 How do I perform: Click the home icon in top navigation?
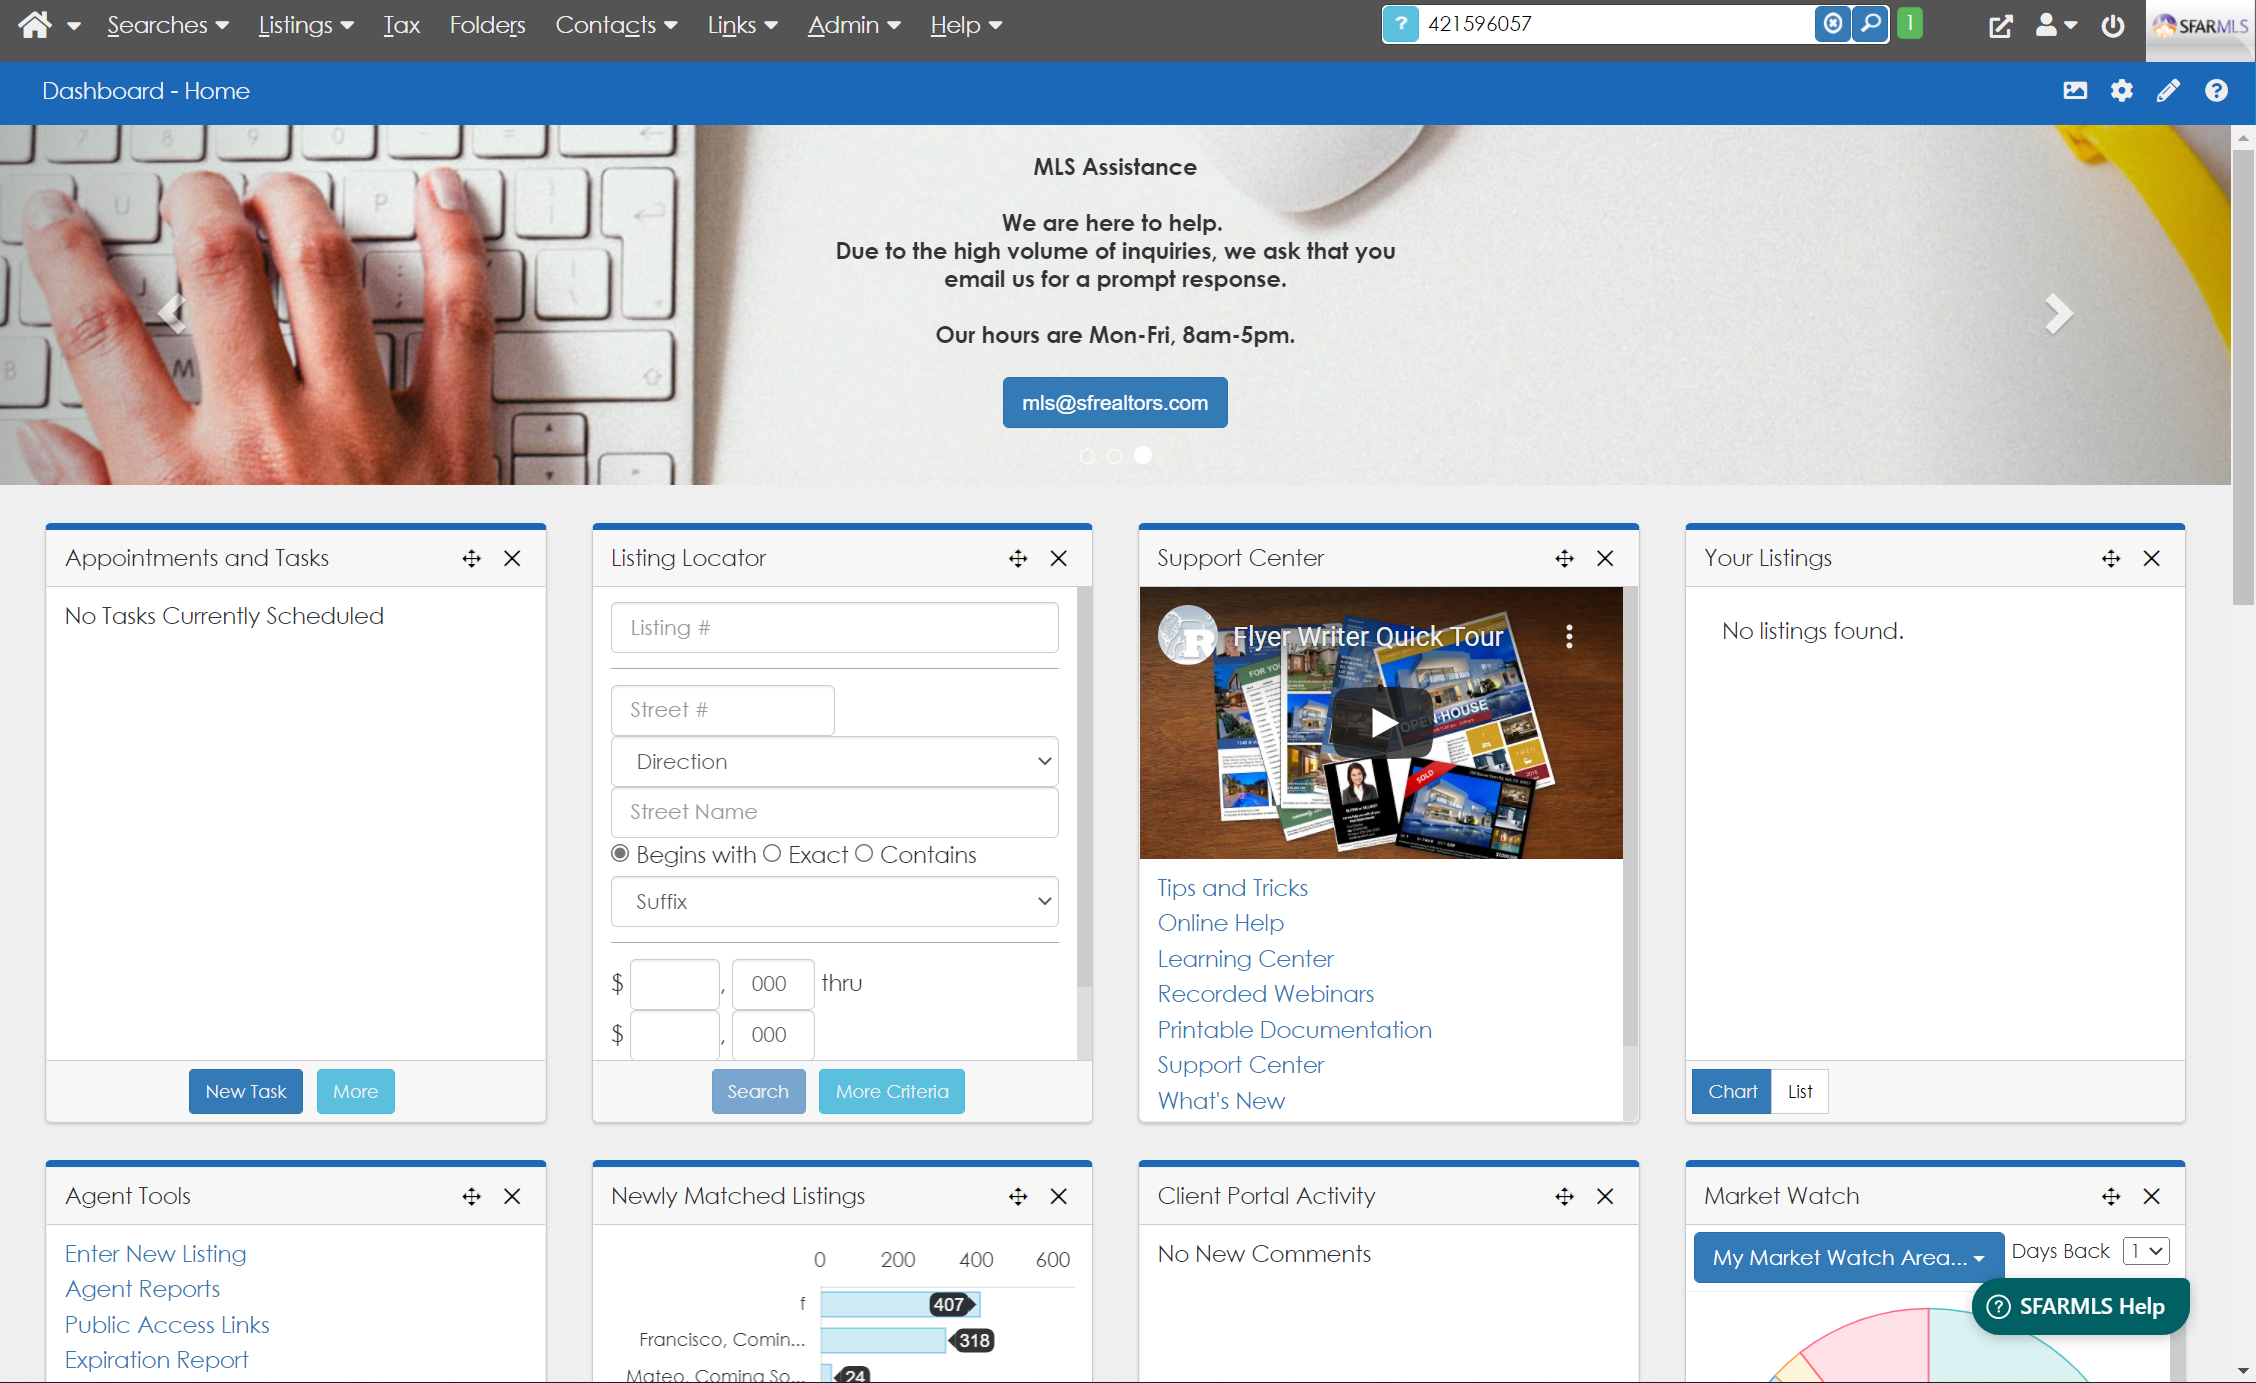click(34, 24)
